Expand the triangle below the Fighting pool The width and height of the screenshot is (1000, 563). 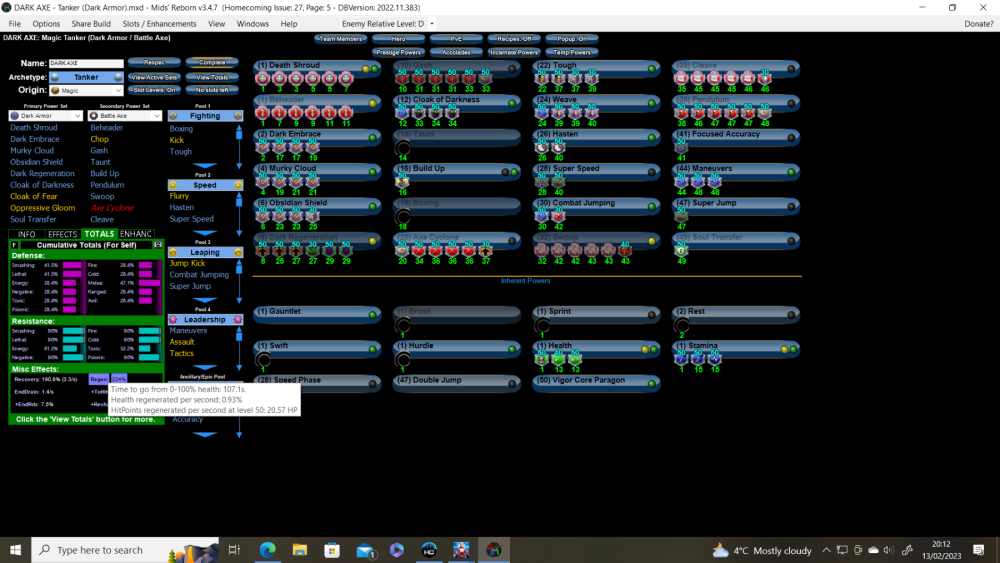(x=205, y=165)
